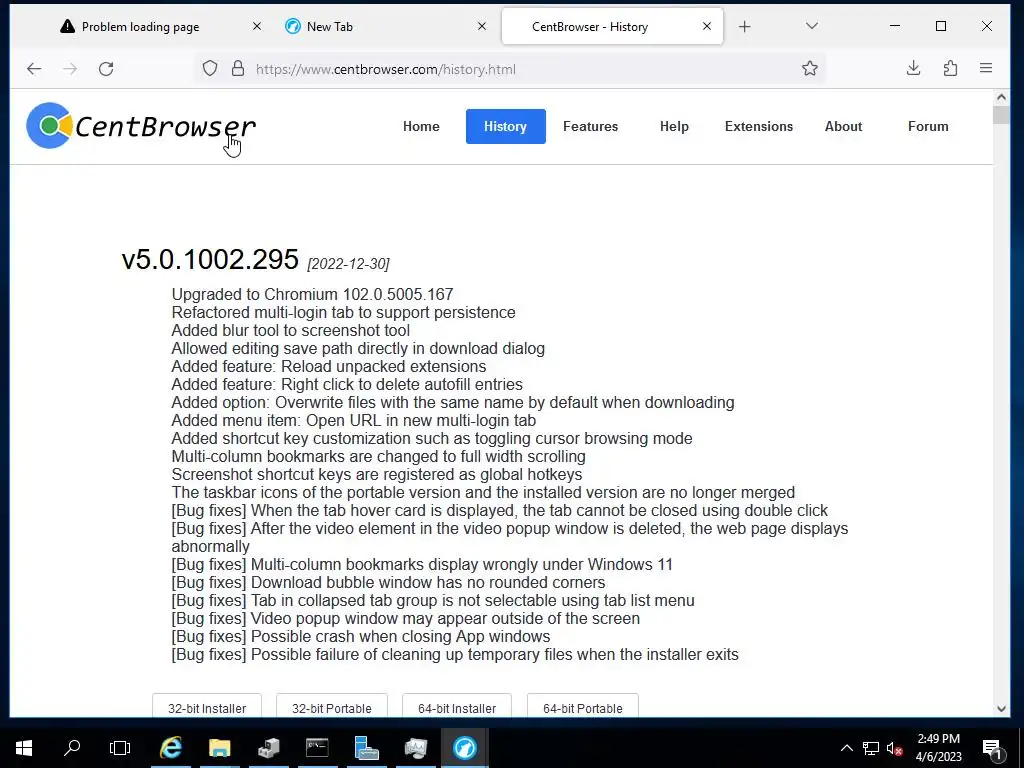1024x768 pixels.
Task: Open the Features page
Action: point(590,127)
